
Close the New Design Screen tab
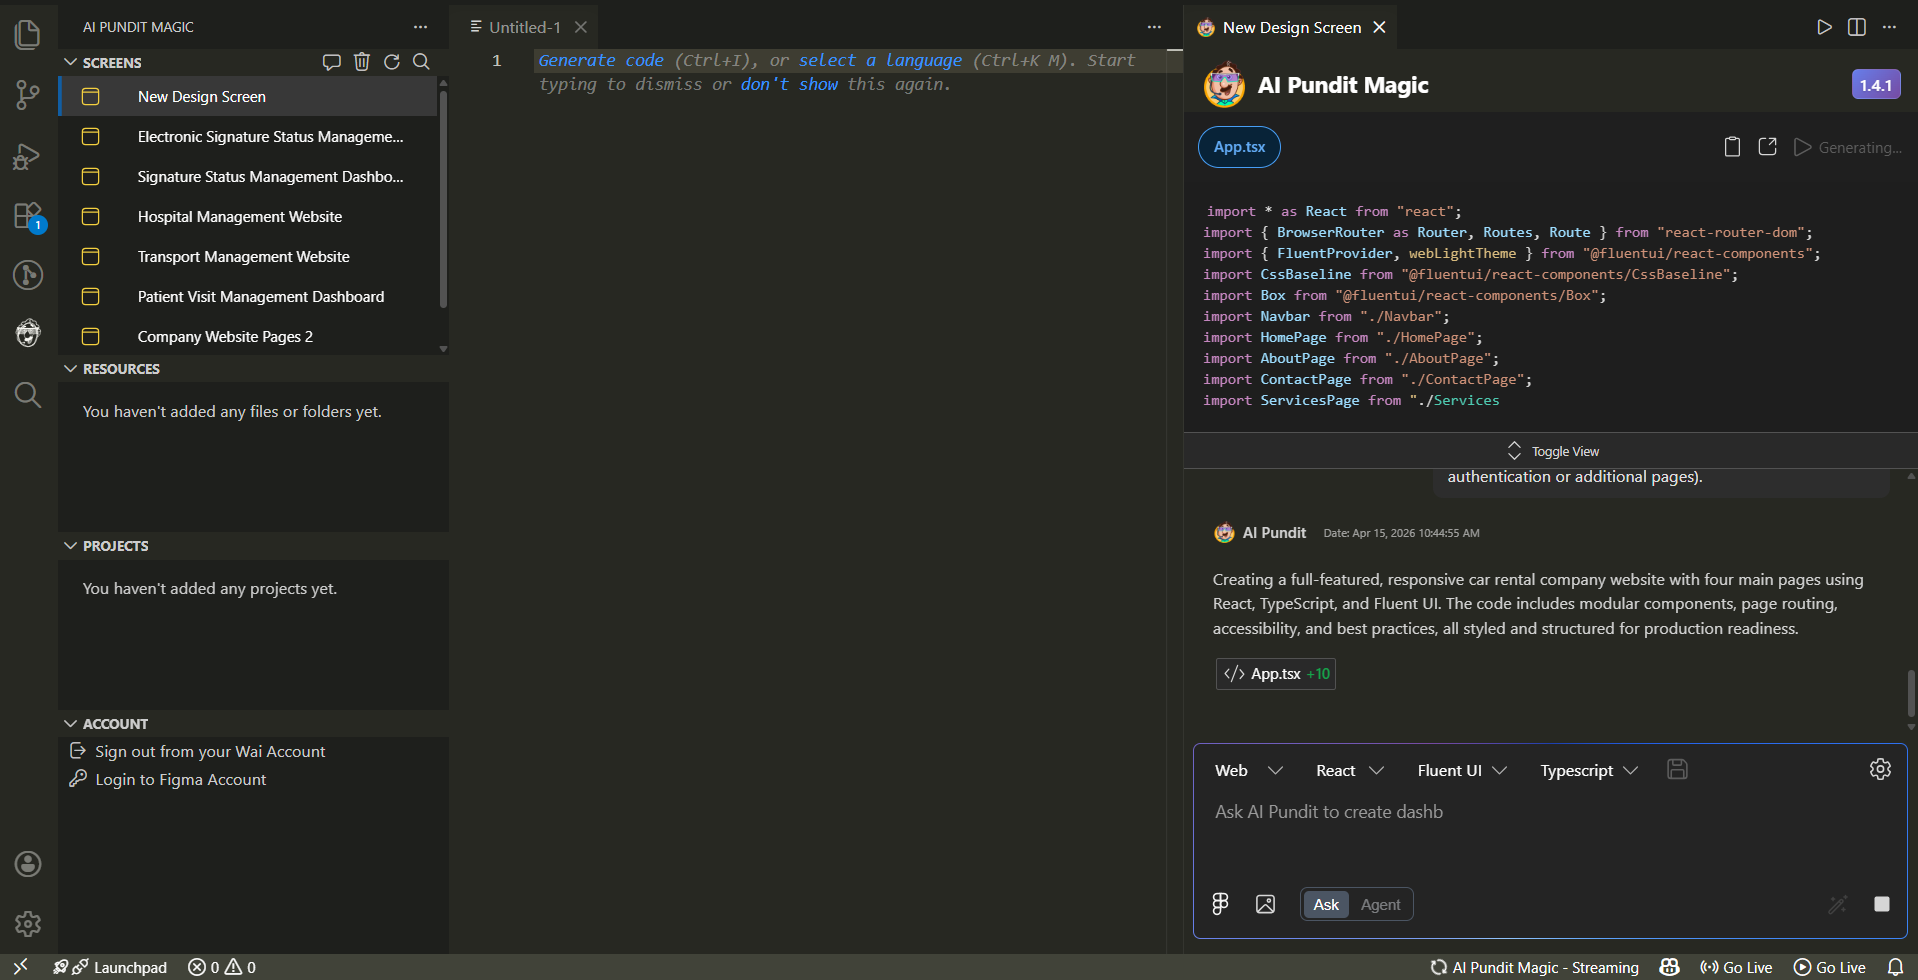pyautogui.click(x=1379, y=27)
